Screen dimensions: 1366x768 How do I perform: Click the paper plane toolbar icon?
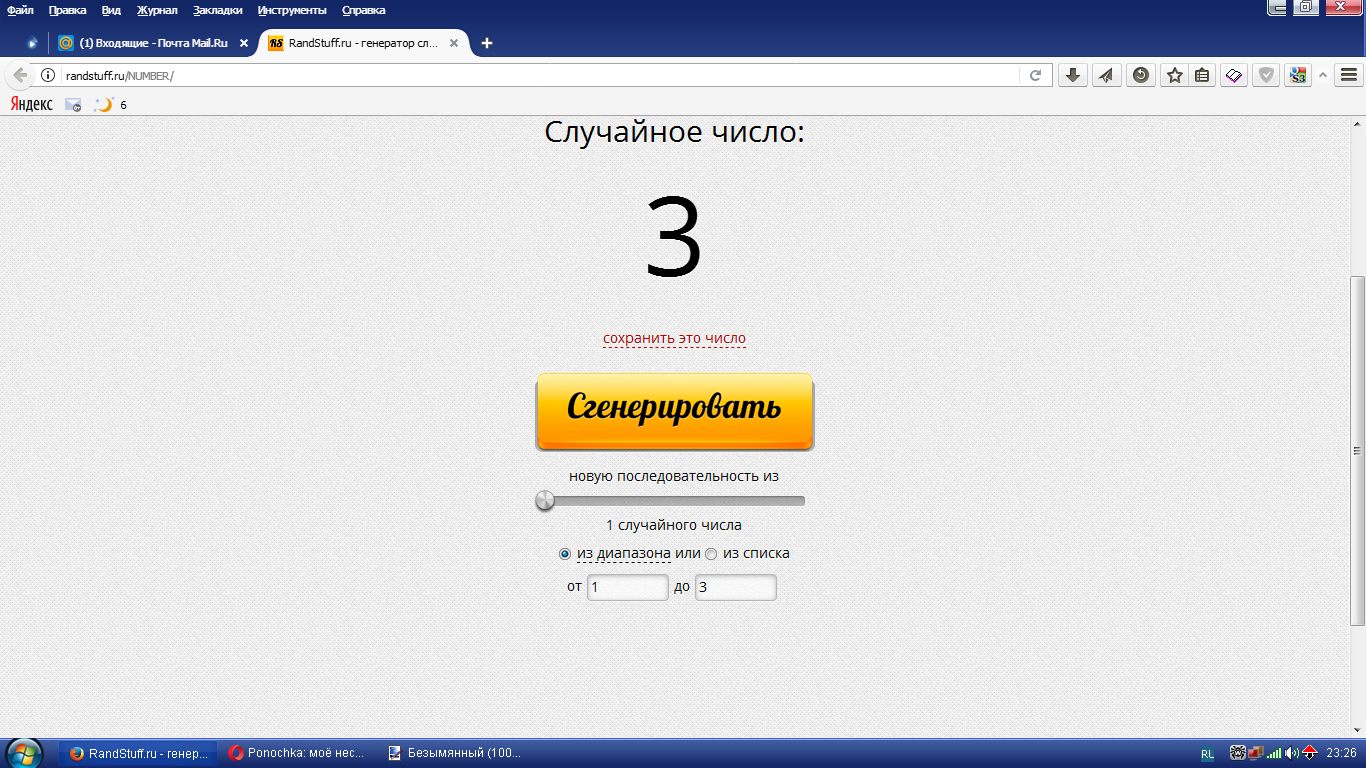(1107, 75)
